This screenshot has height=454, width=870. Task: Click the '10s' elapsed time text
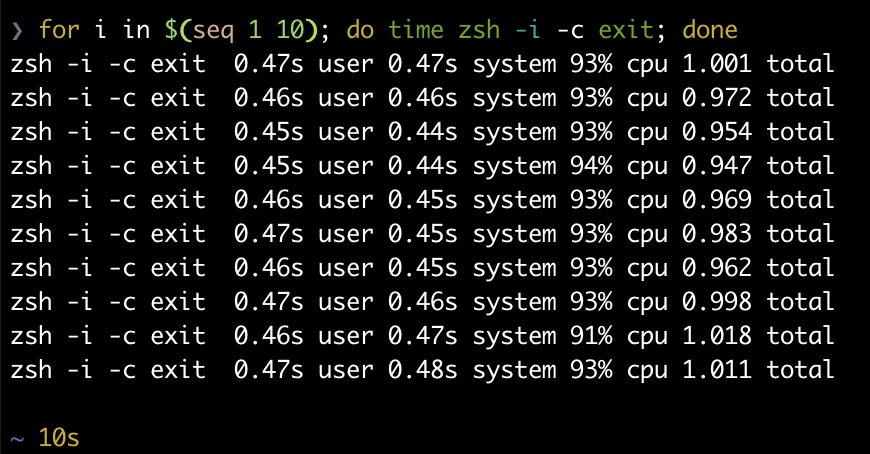point(59,438)
